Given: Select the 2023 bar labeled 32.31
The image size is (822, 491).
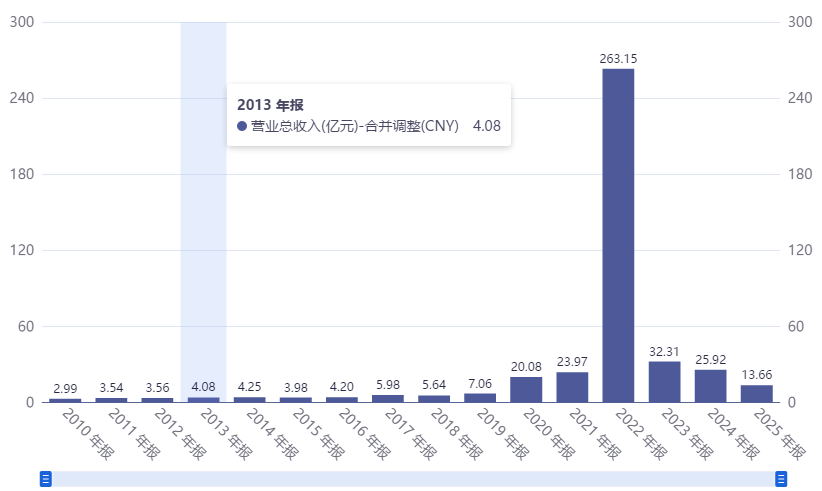Looking at the screenshot, I should 664,382.
